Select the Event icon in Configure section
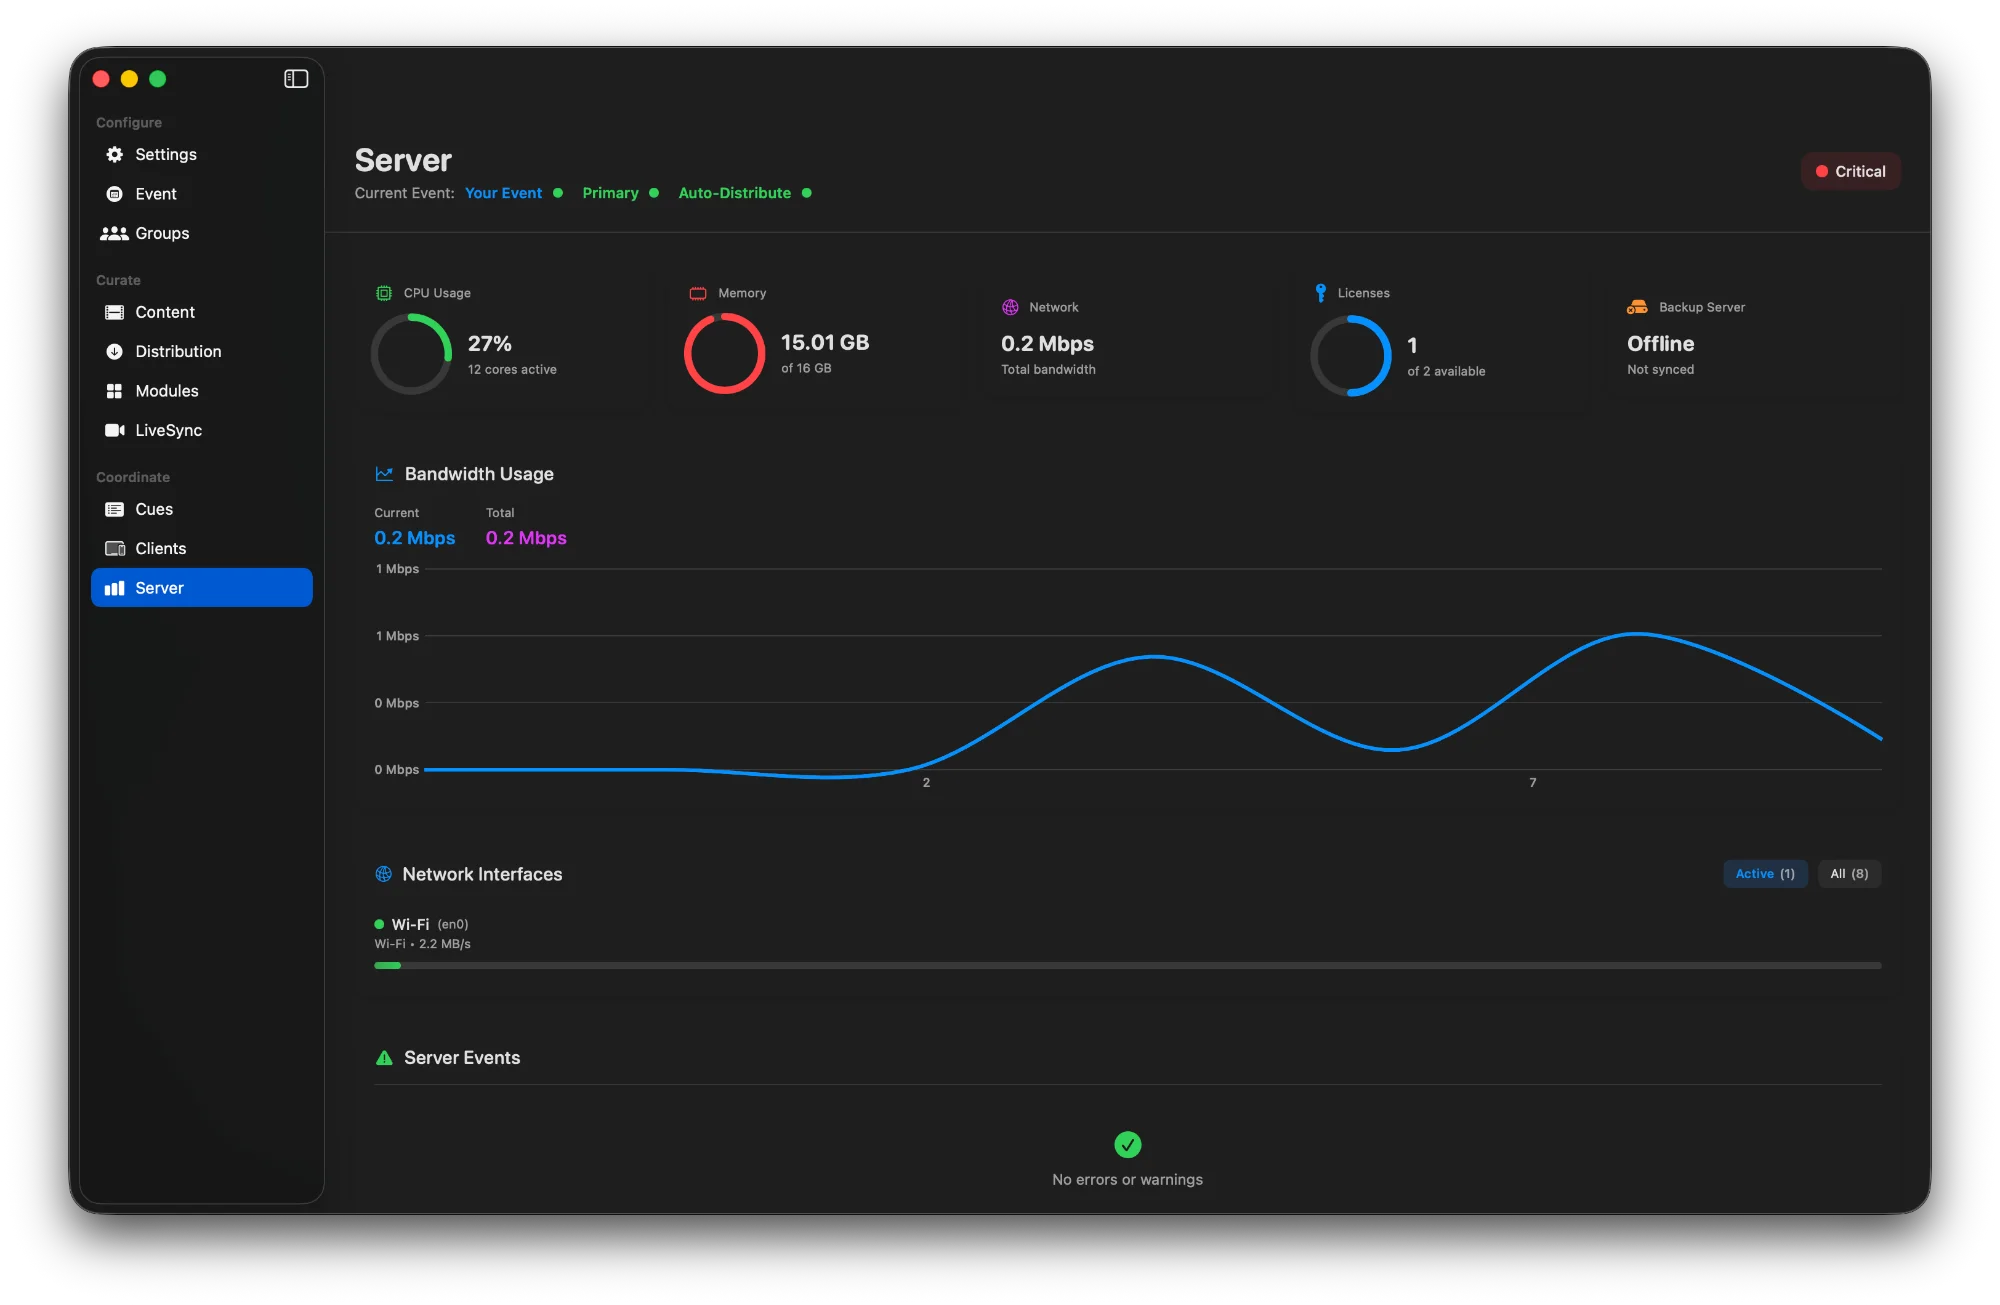Screen dimensions: 2000x1305 [117, 193]
